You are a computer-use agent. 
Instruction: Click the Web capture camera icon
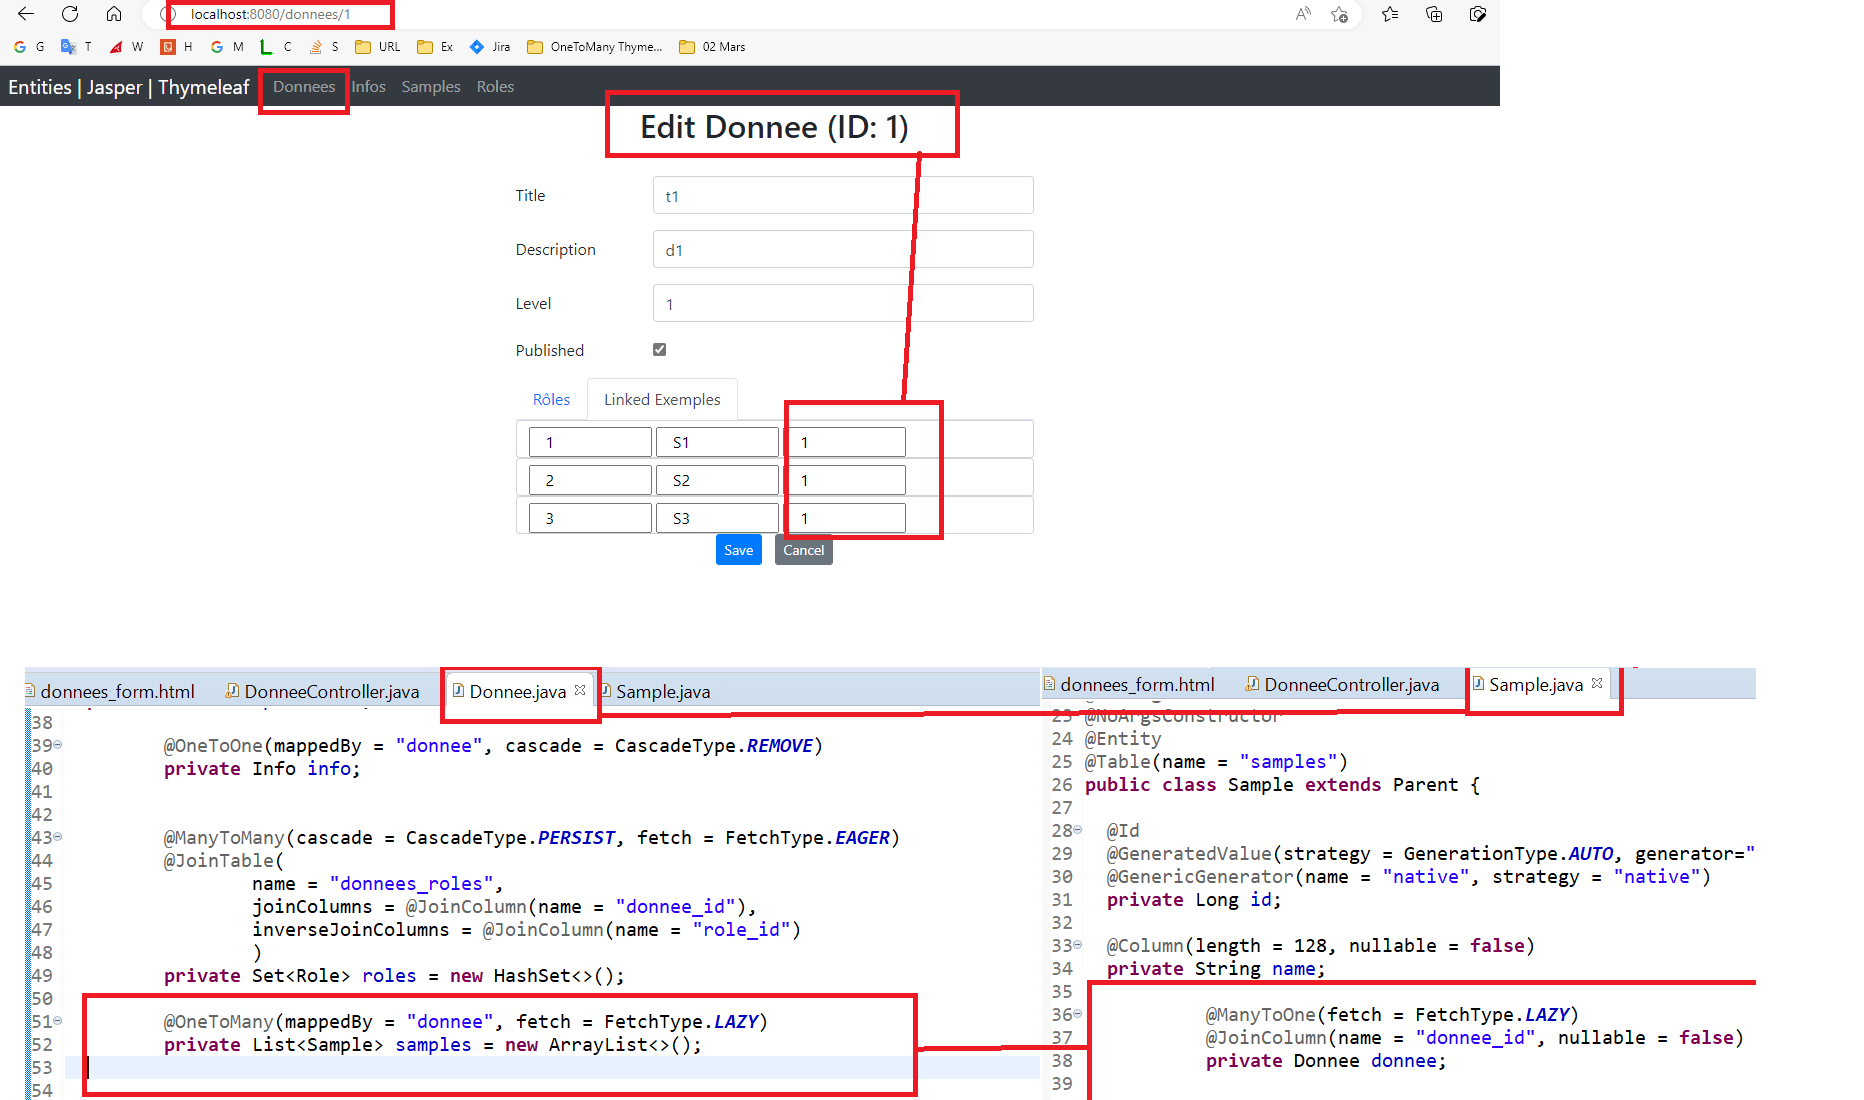[x=1478, y=14]
